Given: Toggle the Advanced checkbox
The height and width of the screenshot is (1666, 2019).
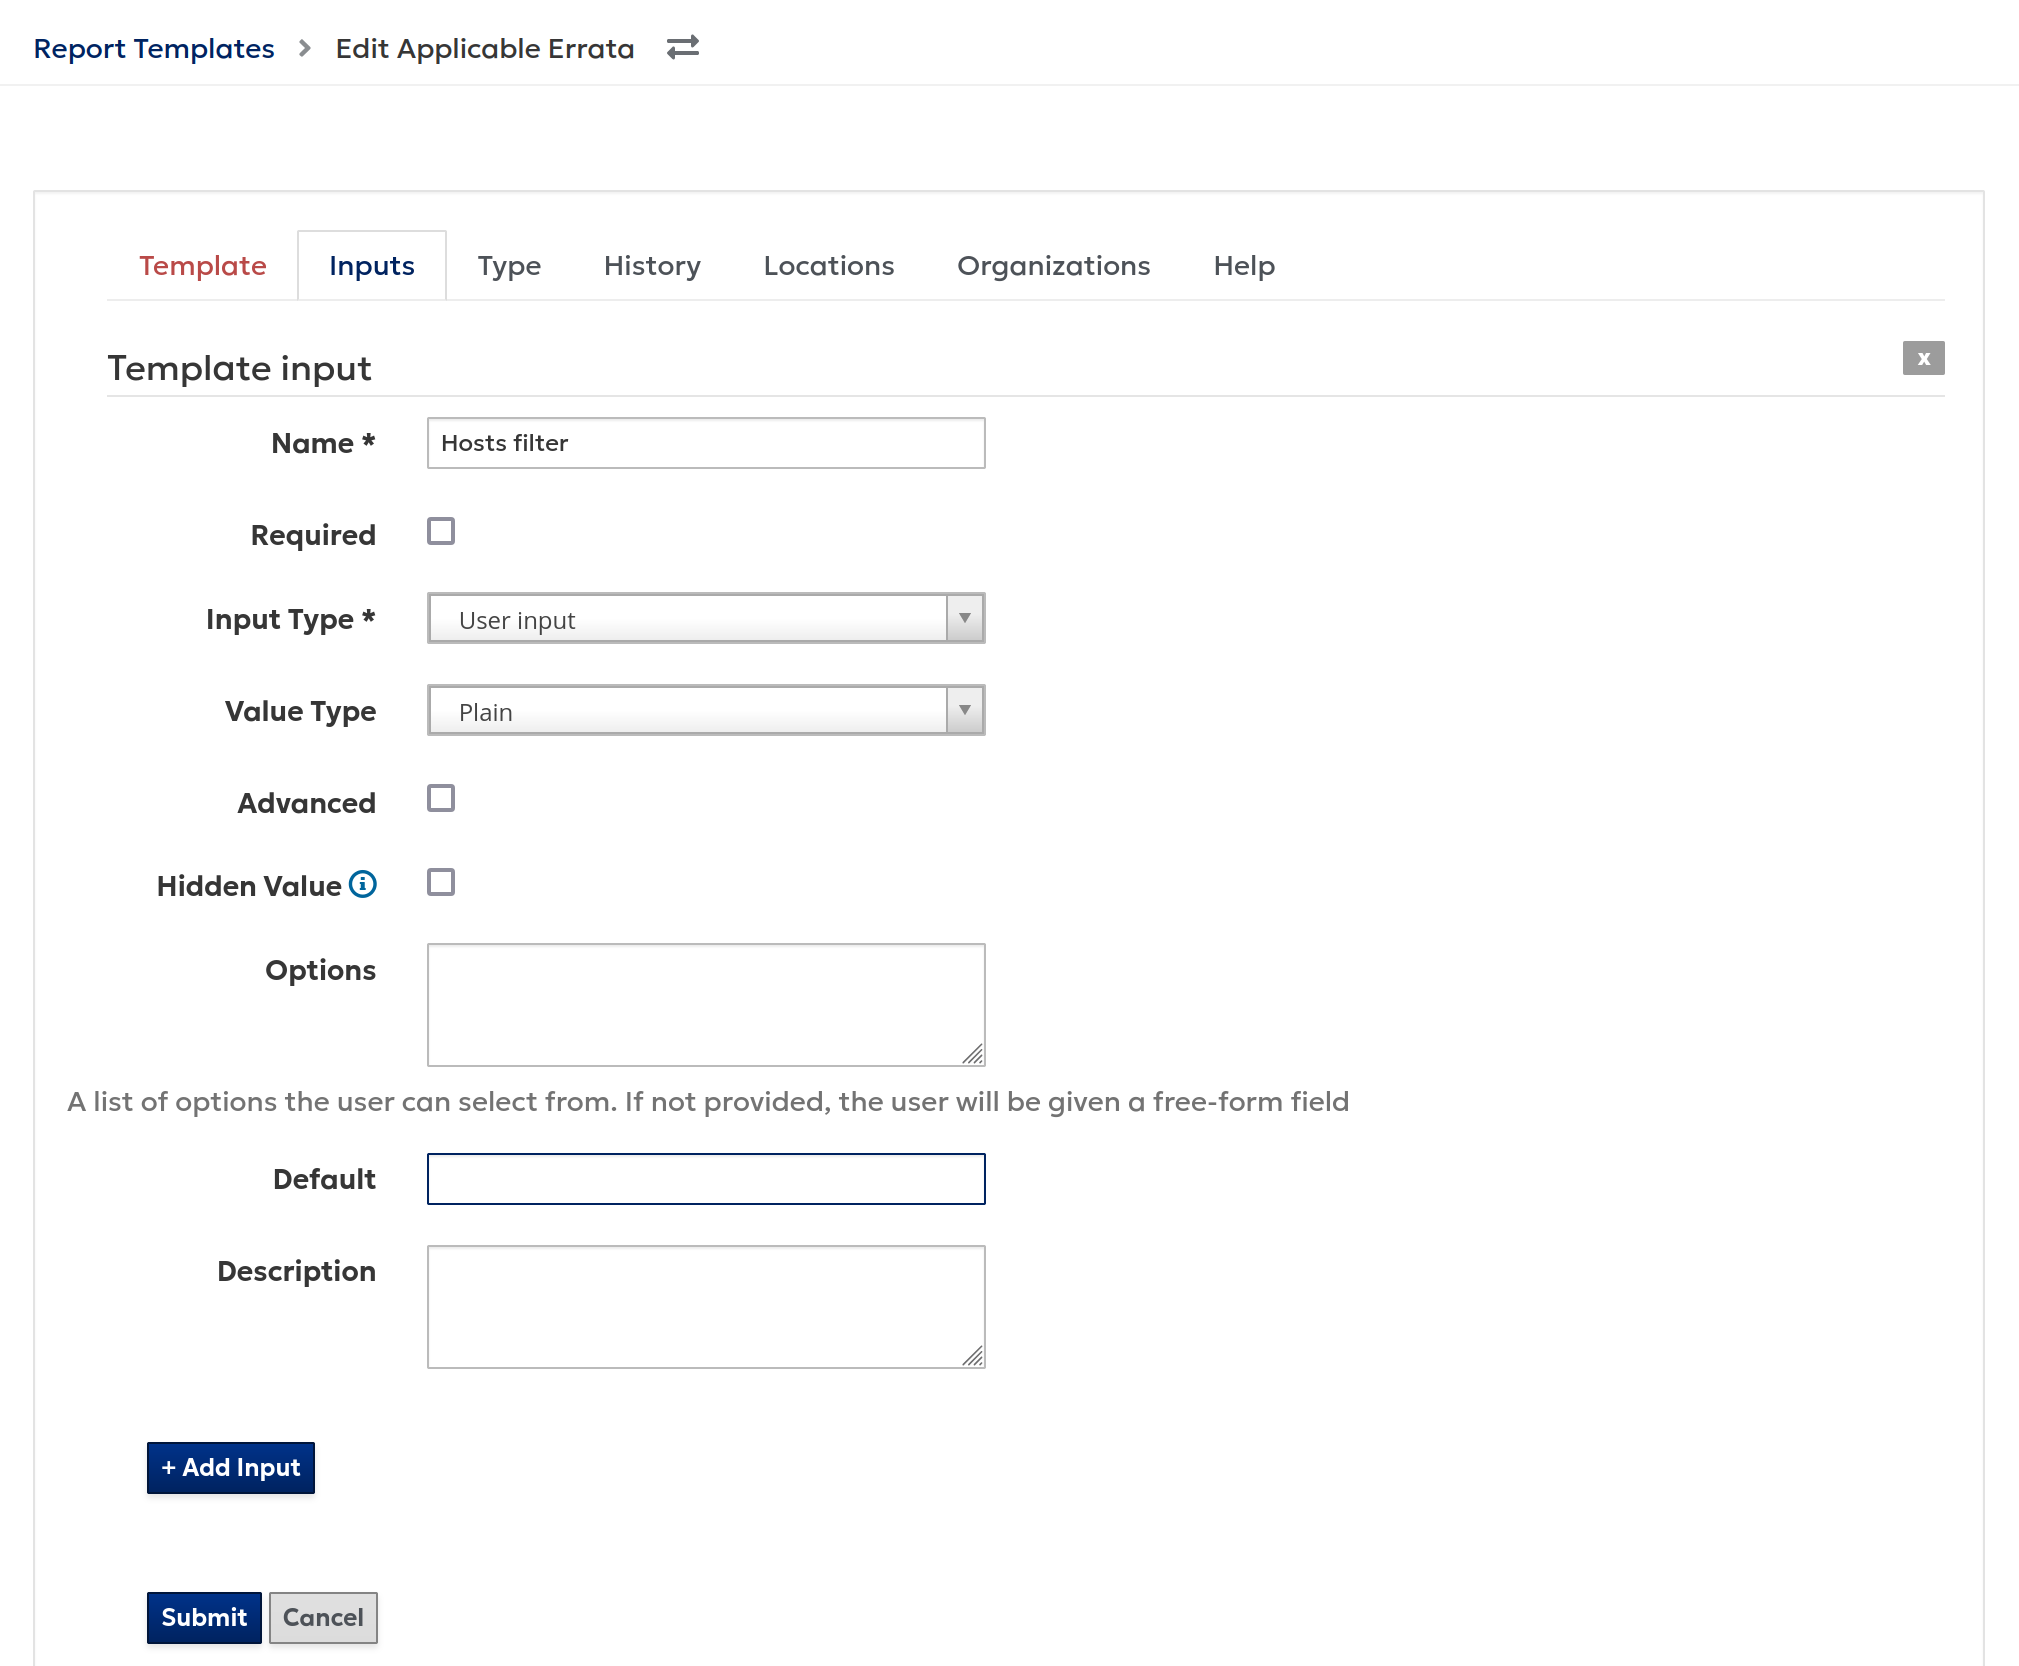Looking at the screenshot, I should point(440,797).
